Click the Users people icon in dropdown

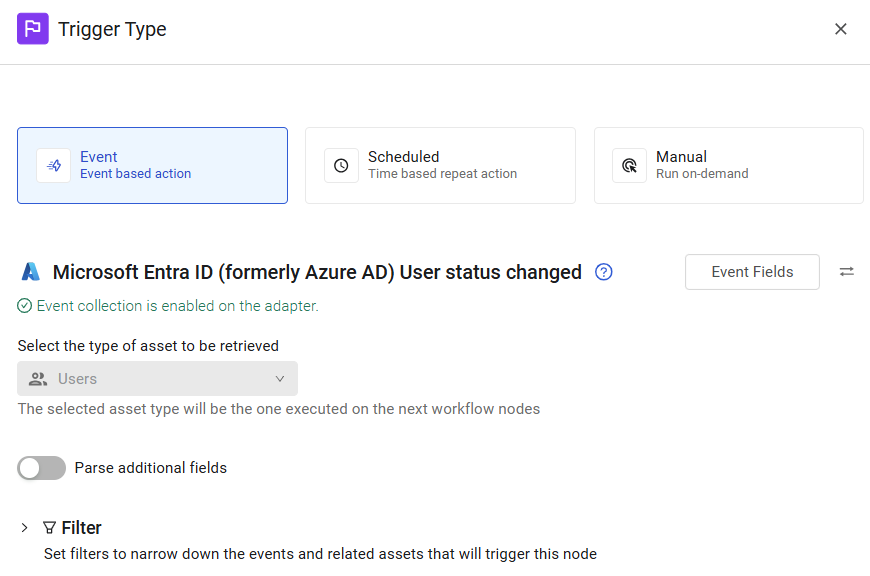(x=38, y=379)
